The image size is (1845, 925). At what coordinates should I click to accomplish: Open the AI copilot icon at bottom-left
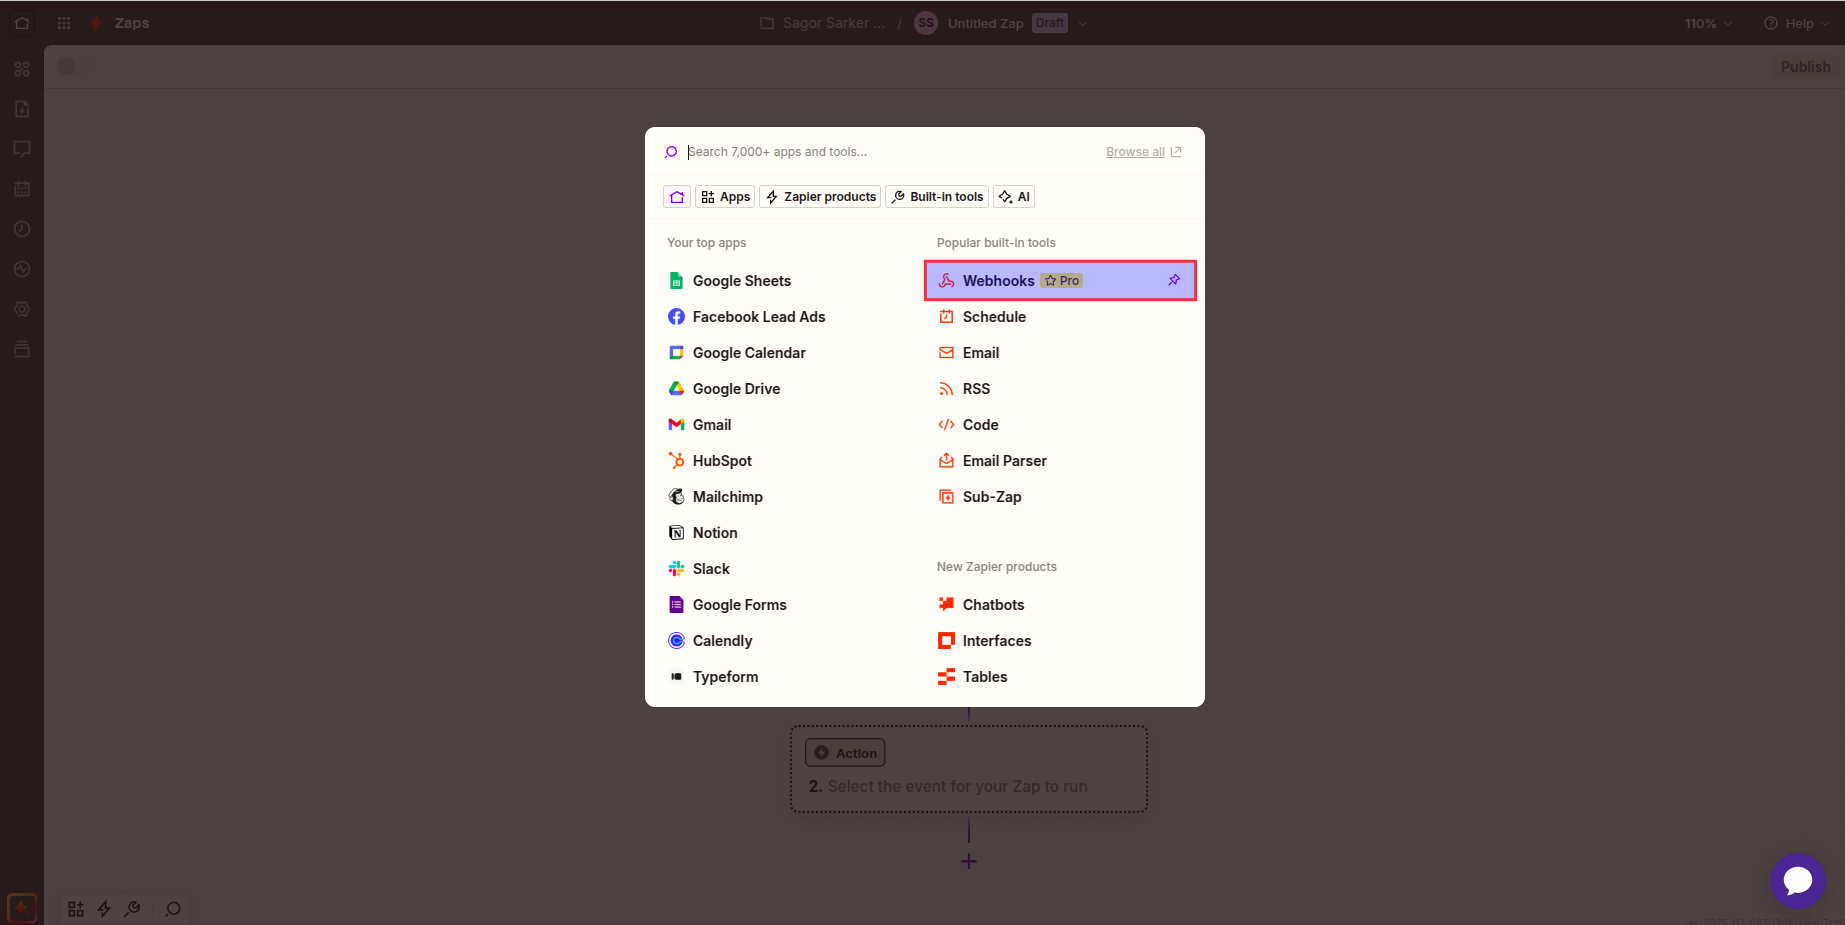(x=22, y=908)
